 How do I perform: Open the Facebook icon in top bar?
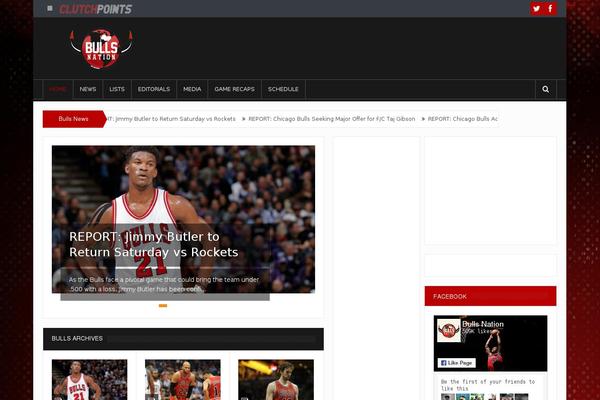[x=550, y=8]
